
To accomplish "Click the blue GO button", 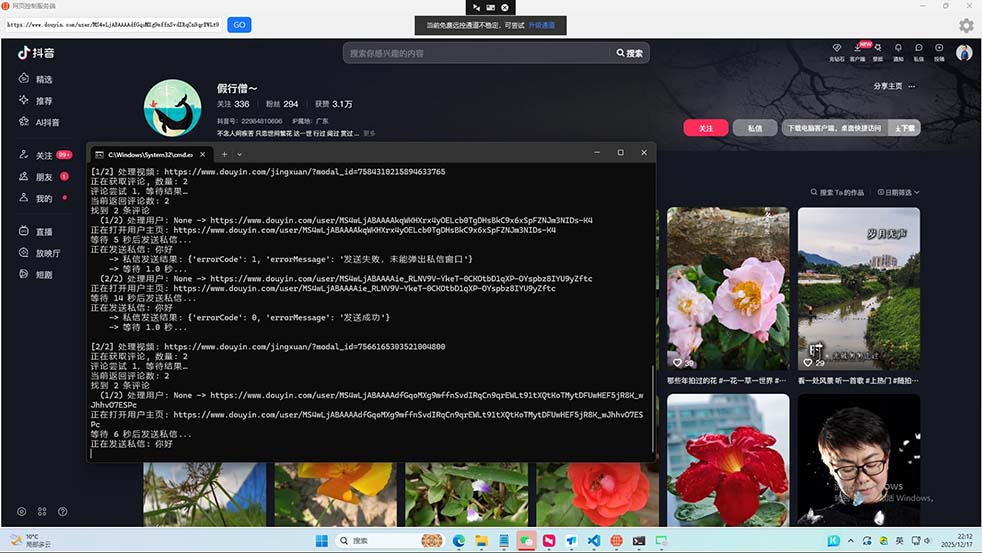I will point(239,25).
